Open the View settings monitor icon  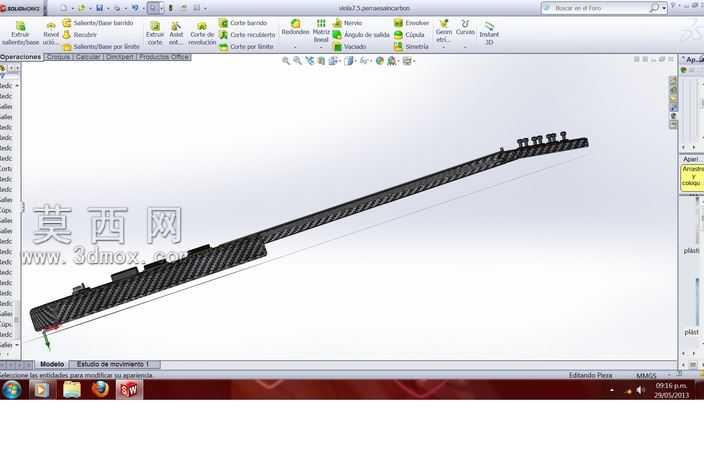tap(407, 61)
